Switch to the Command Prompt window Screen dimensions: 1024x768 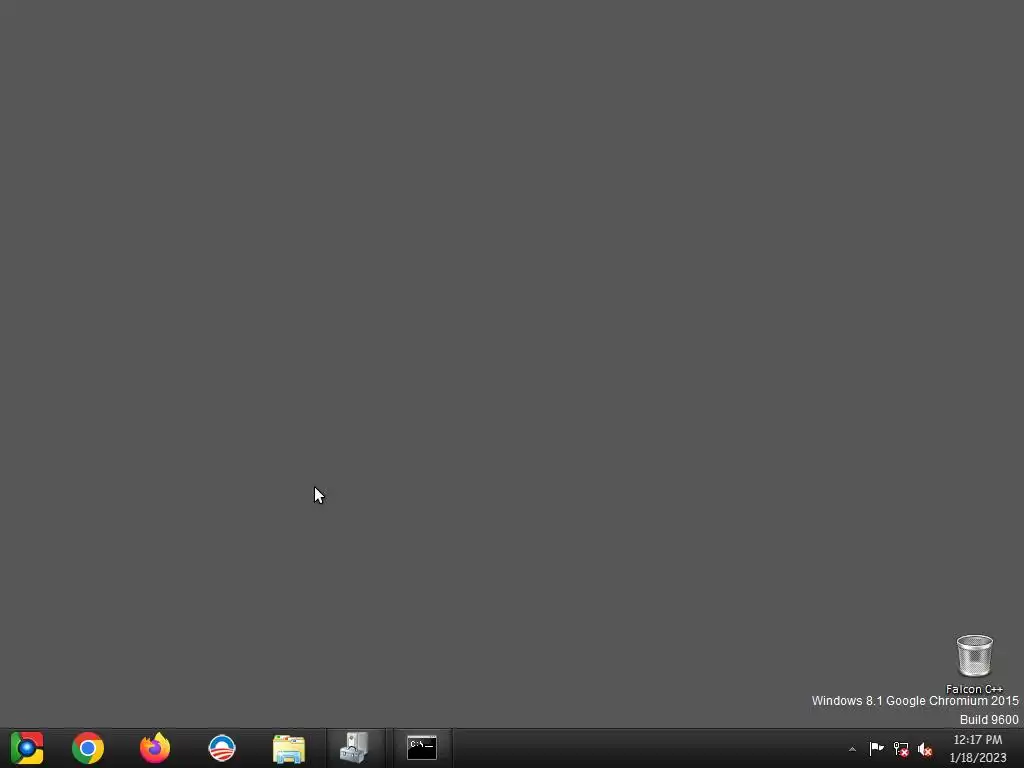pyautogui.click(x=422, y=748)
